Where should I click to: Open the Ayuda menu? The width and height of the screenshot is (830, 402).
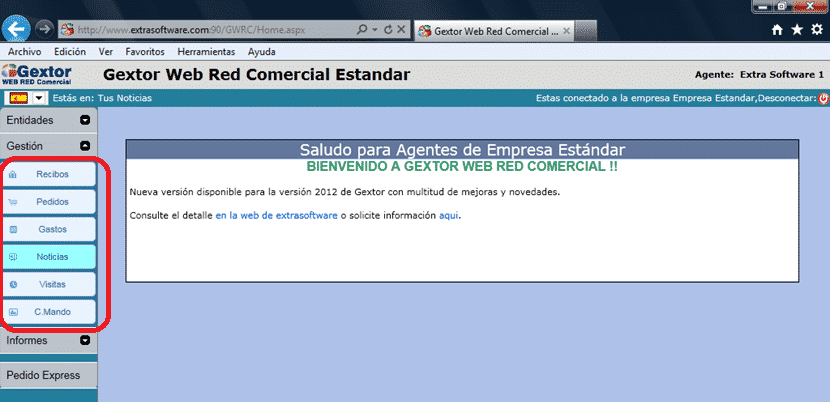pyautogui.click(x=261, y=52)
